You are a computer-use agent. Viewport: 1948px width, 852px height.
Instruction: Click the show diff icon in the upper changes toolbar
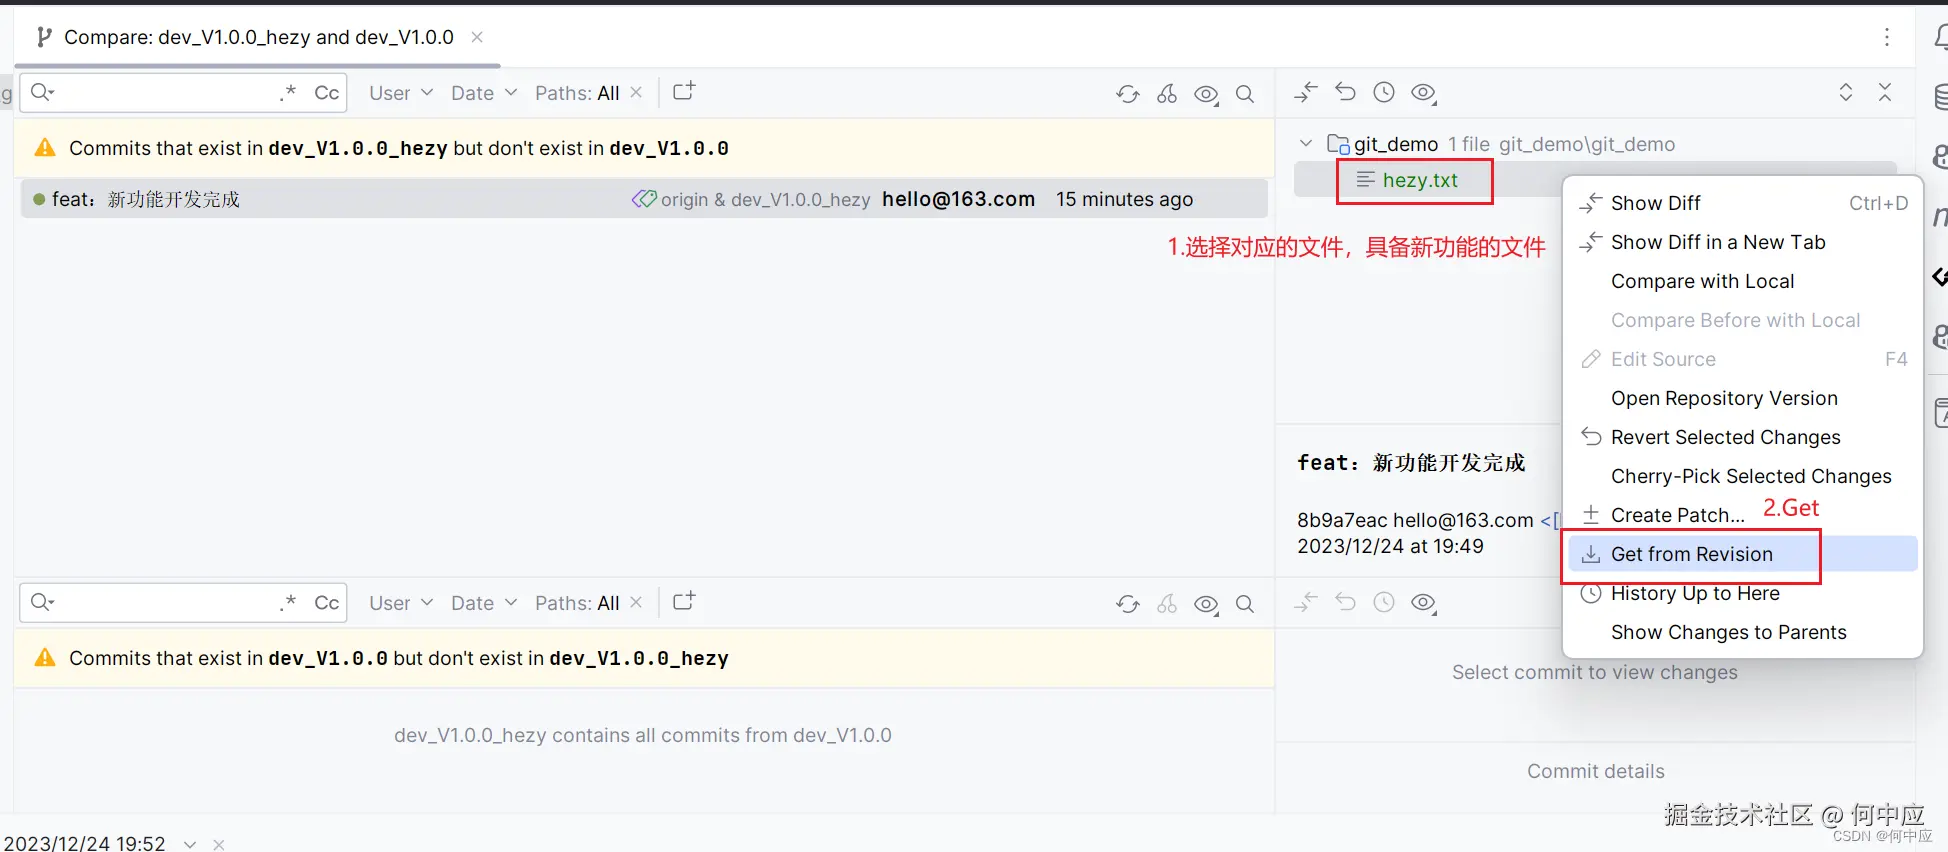(x=1306, y=93)
